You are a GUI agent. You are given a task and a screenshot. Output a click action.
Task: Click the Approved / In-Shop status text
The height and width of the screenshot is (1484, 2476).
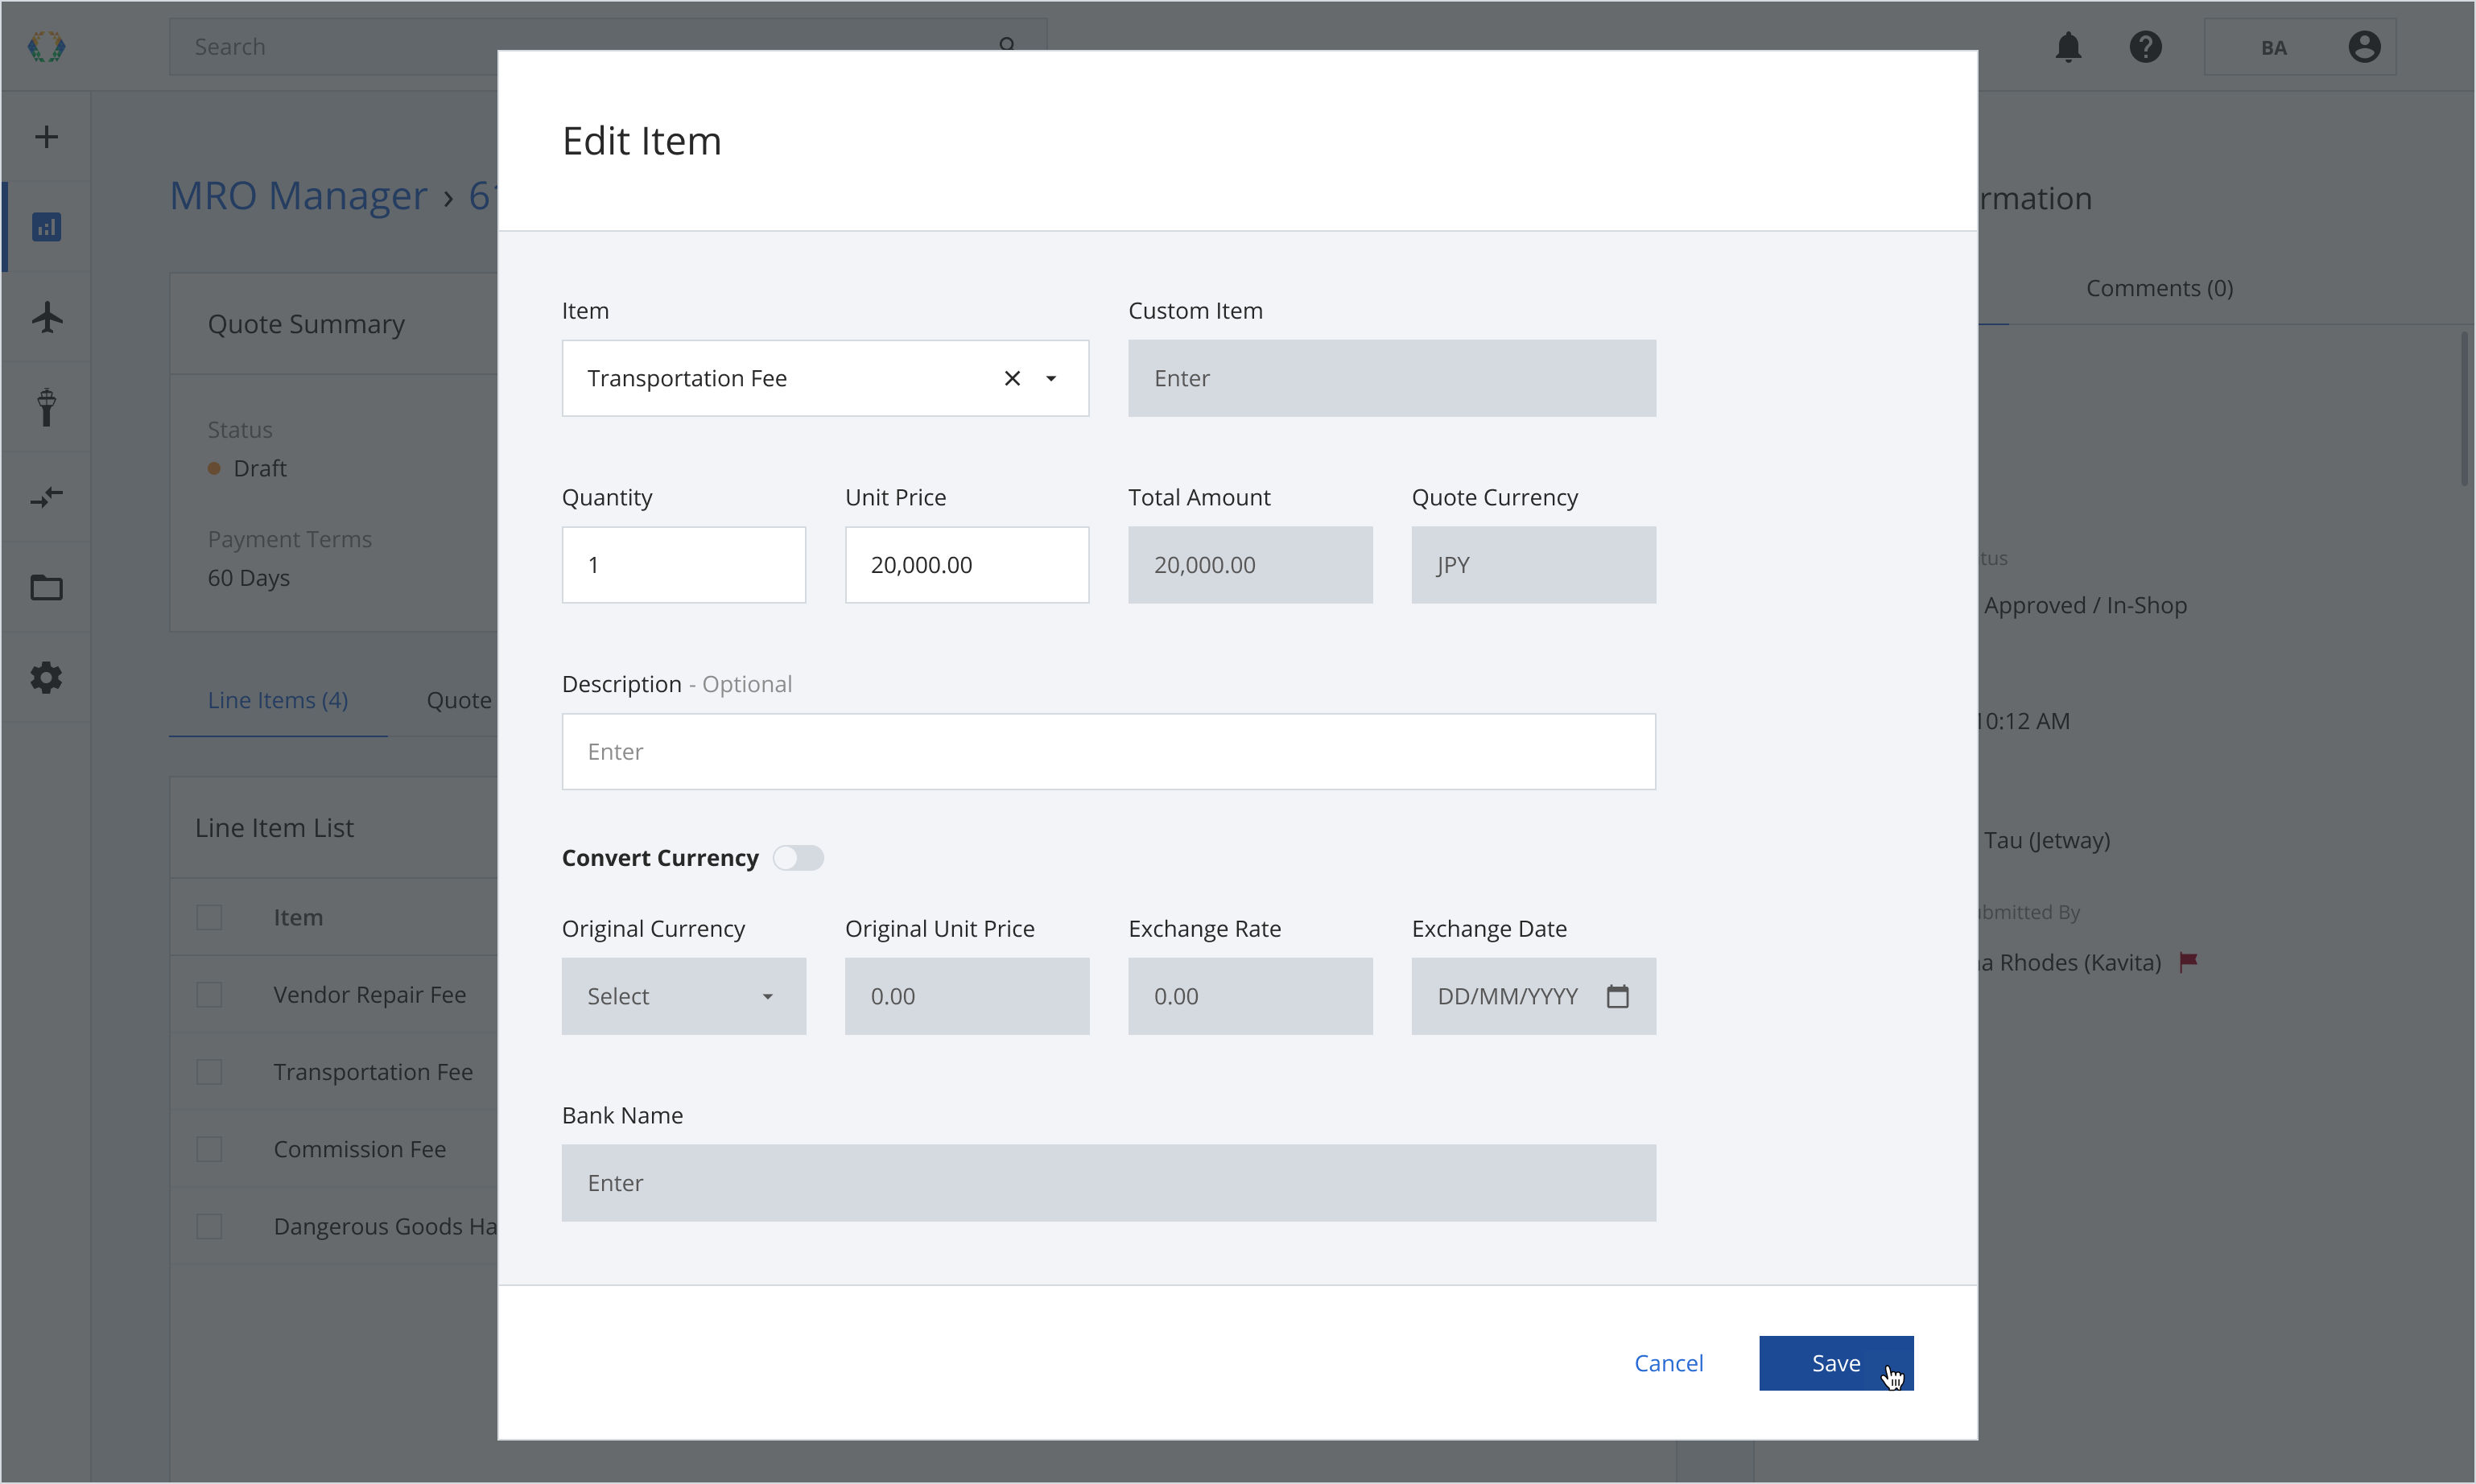tap(2085, 605)
